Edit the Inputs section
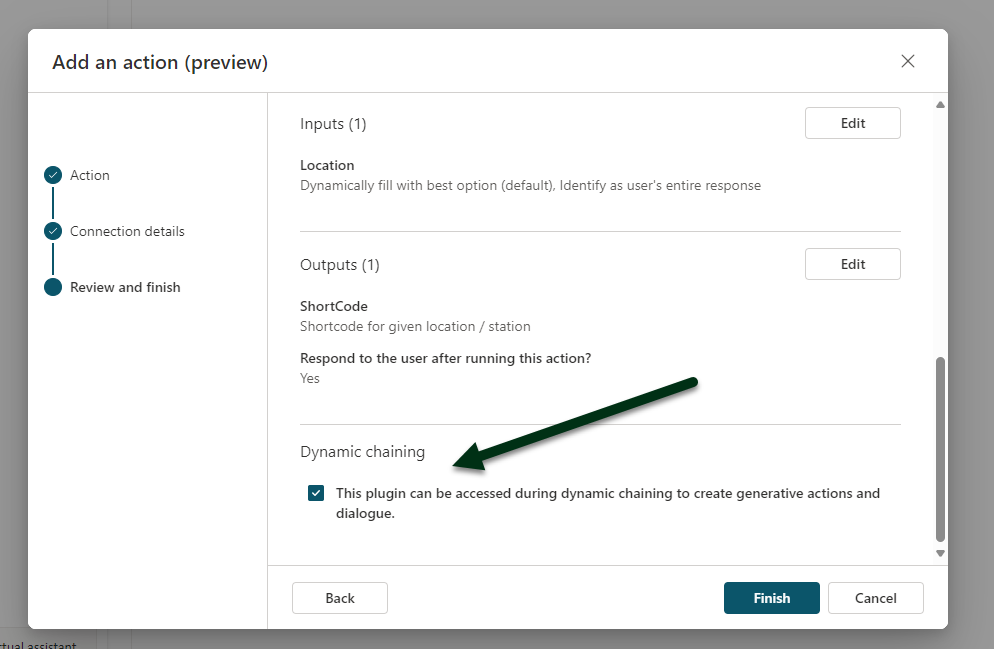 (852, 123)
